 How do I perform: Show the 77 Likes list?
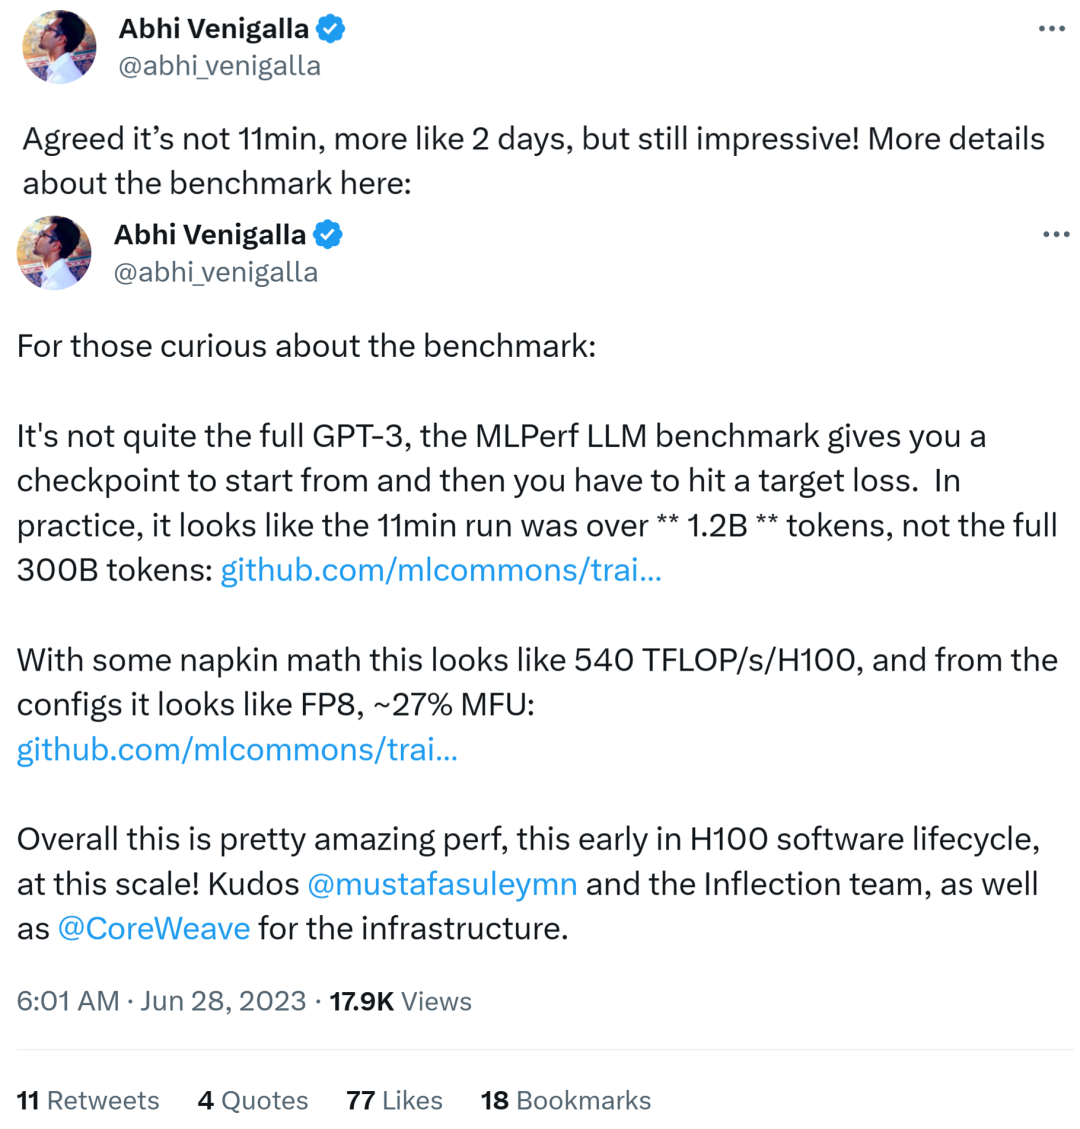[395, 1100]
